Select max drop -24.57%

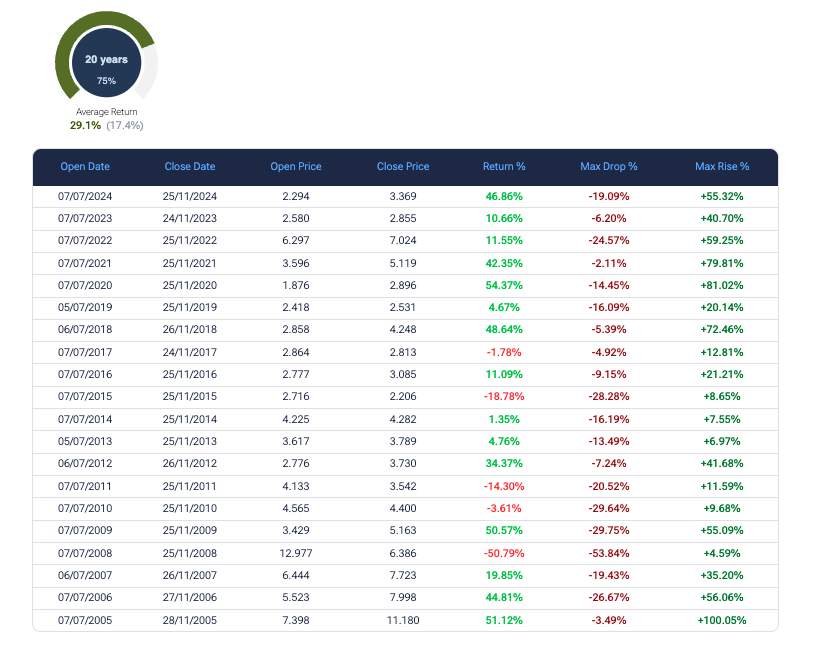tap(608, 240)
